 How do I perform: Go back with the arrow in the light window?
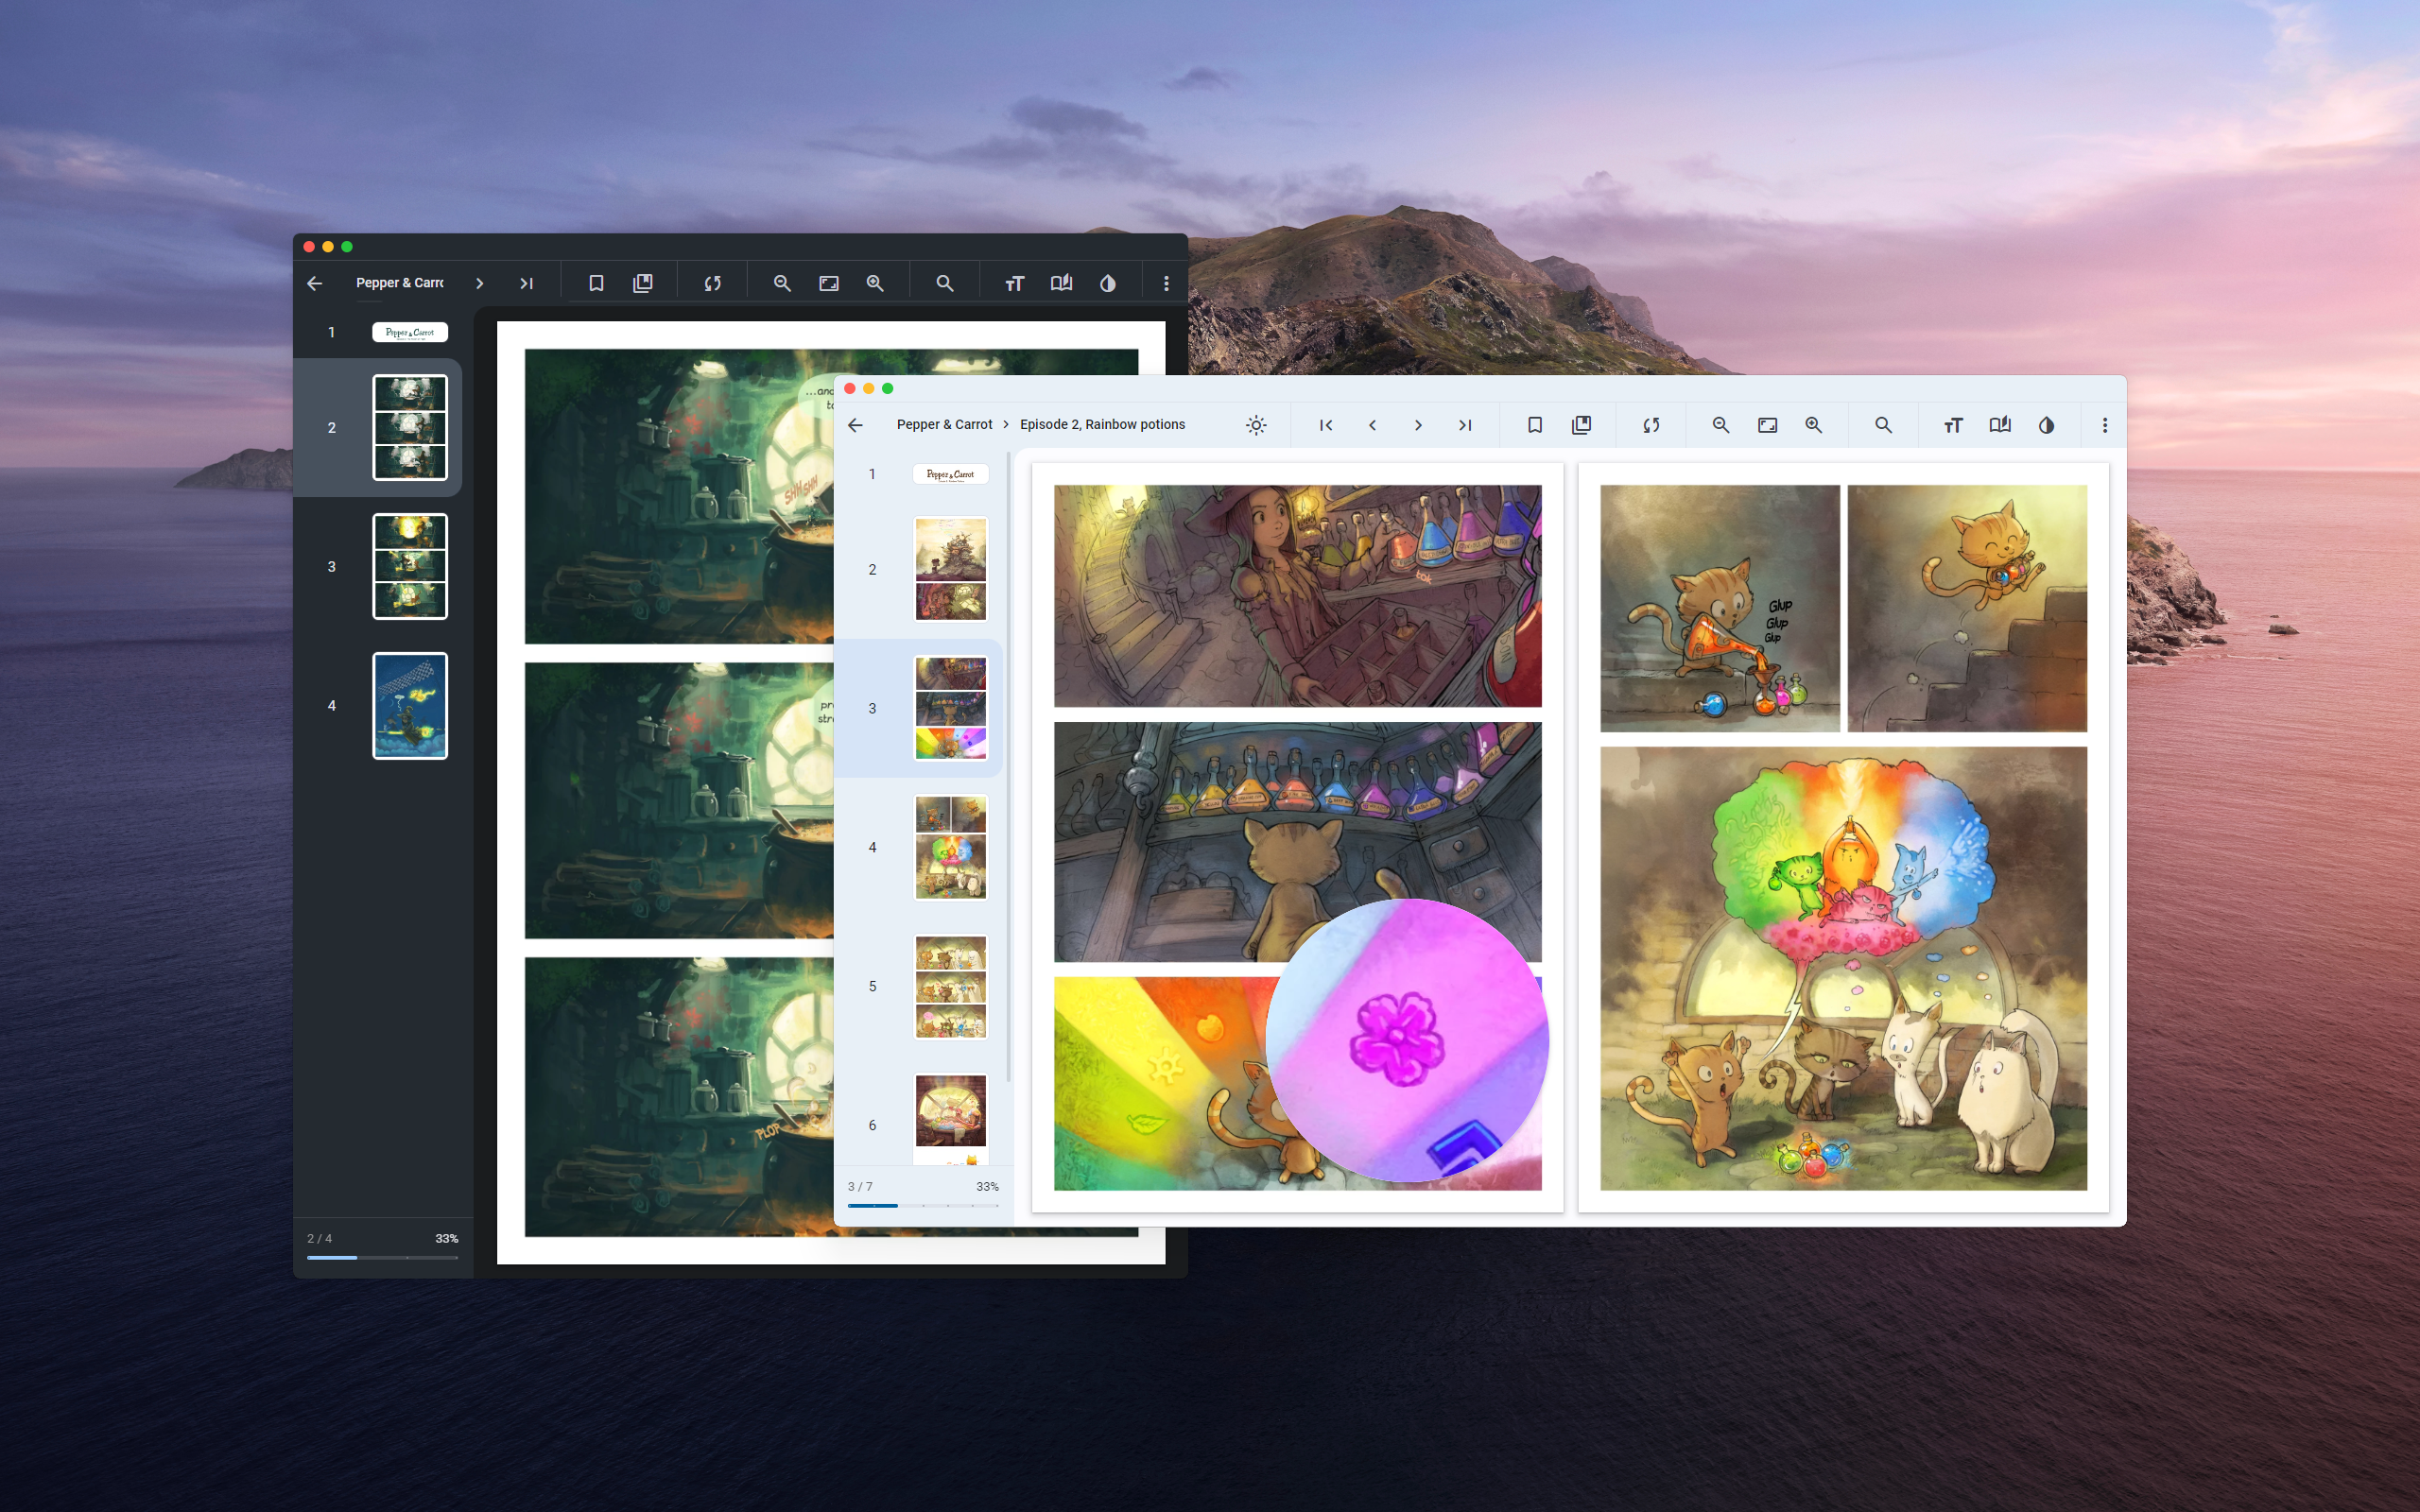855,425
